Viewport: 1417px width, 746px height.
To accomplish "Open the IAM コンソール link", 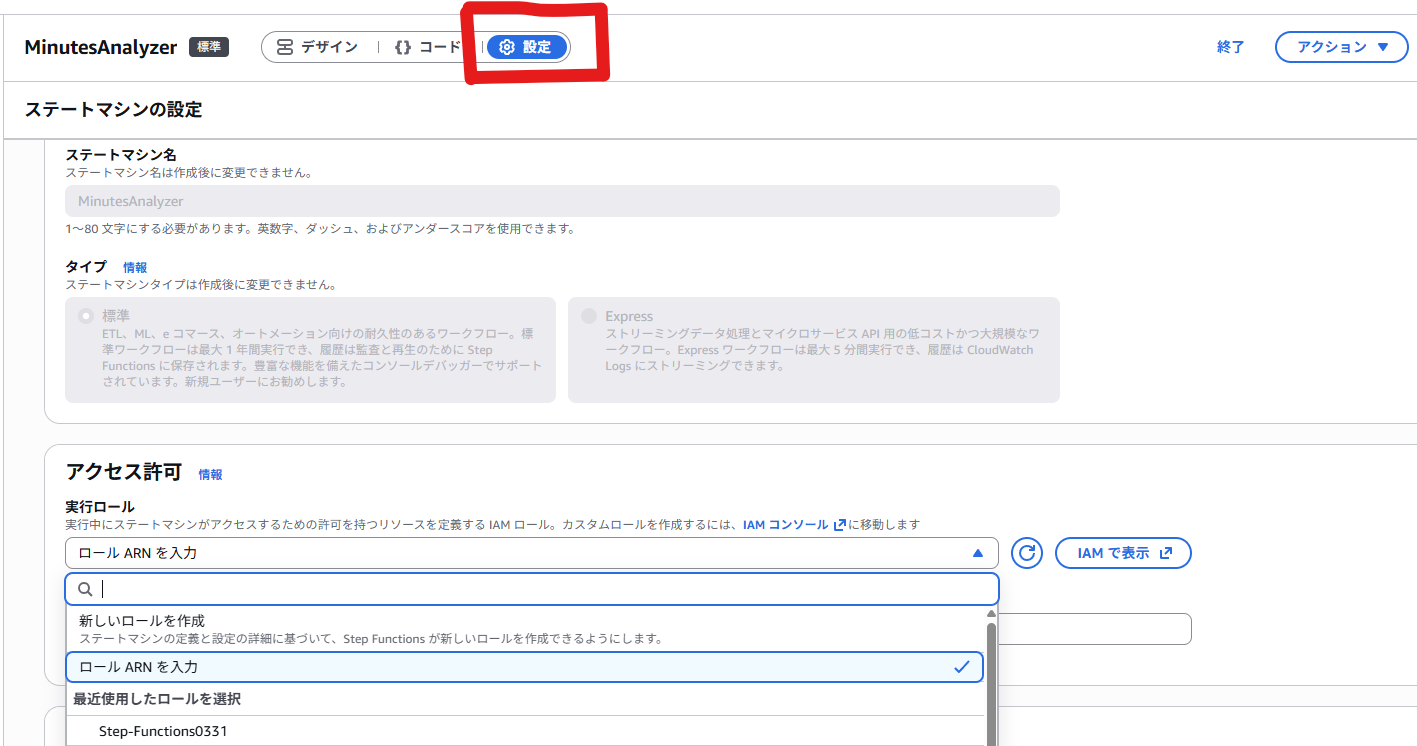I will [x=795, y=524].
